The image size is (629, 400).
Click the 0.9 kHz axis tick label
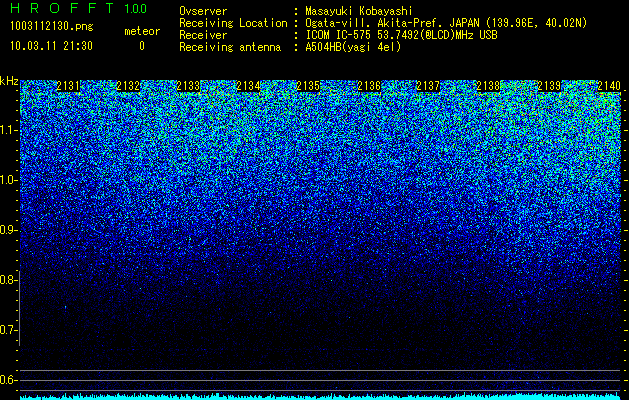tap(7, 230)
